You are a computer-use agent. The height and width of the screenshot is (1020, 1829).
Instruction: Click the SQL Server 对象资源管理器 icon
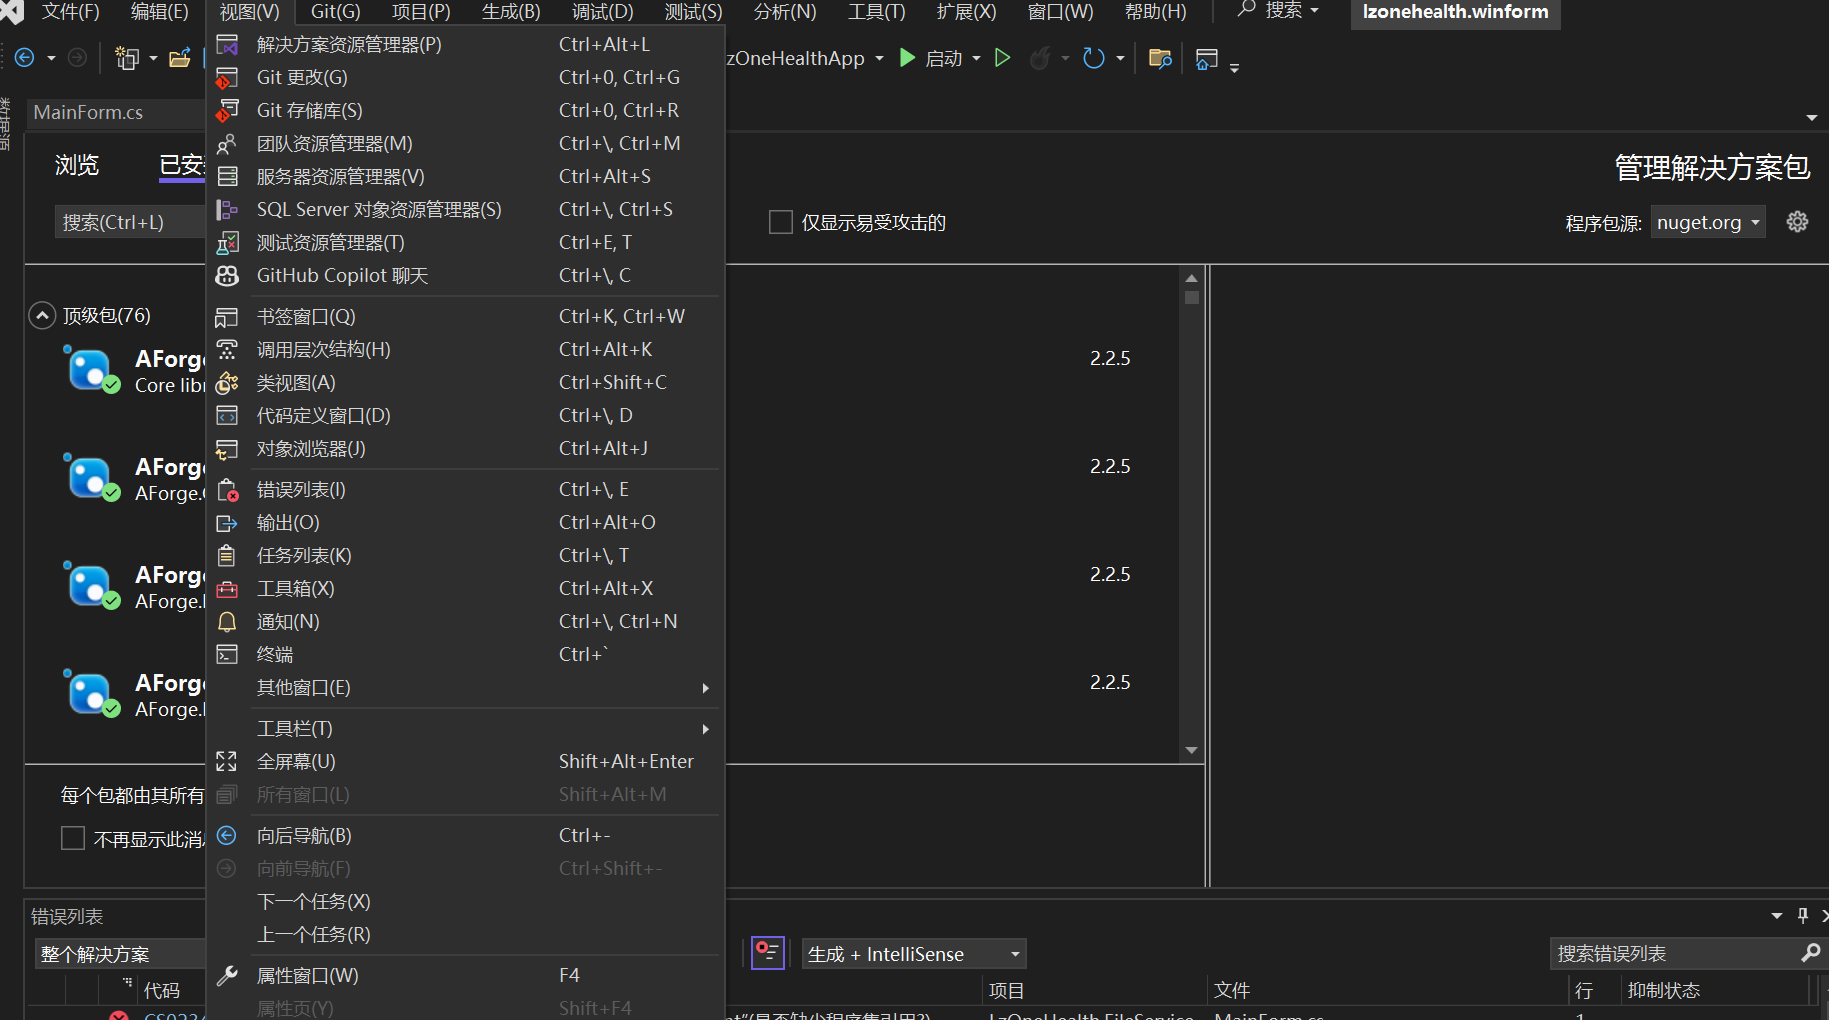(227, 209)
